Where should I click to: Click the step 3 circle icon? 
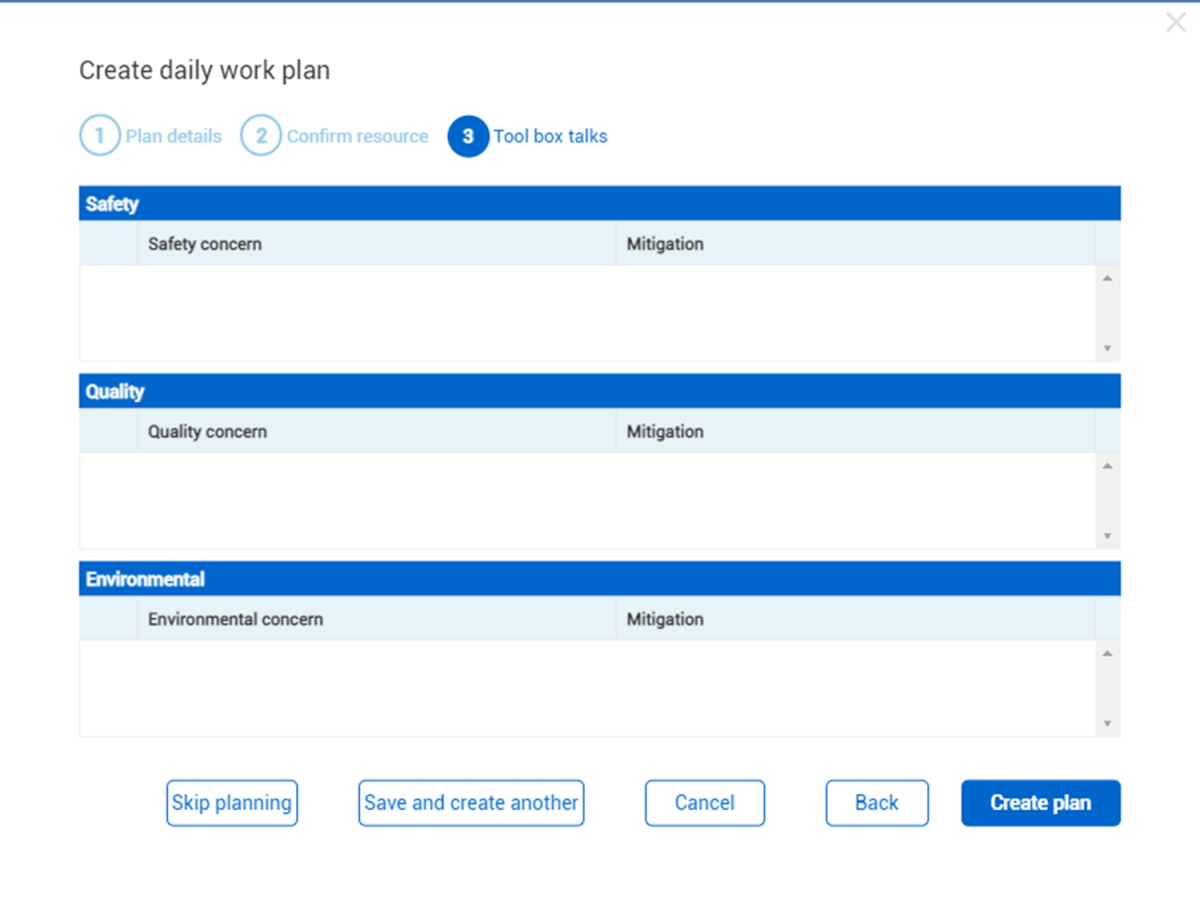pos(468,136)
